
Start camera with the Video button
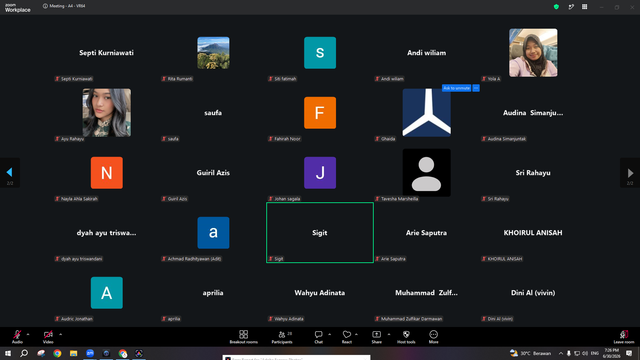(48, 337)
